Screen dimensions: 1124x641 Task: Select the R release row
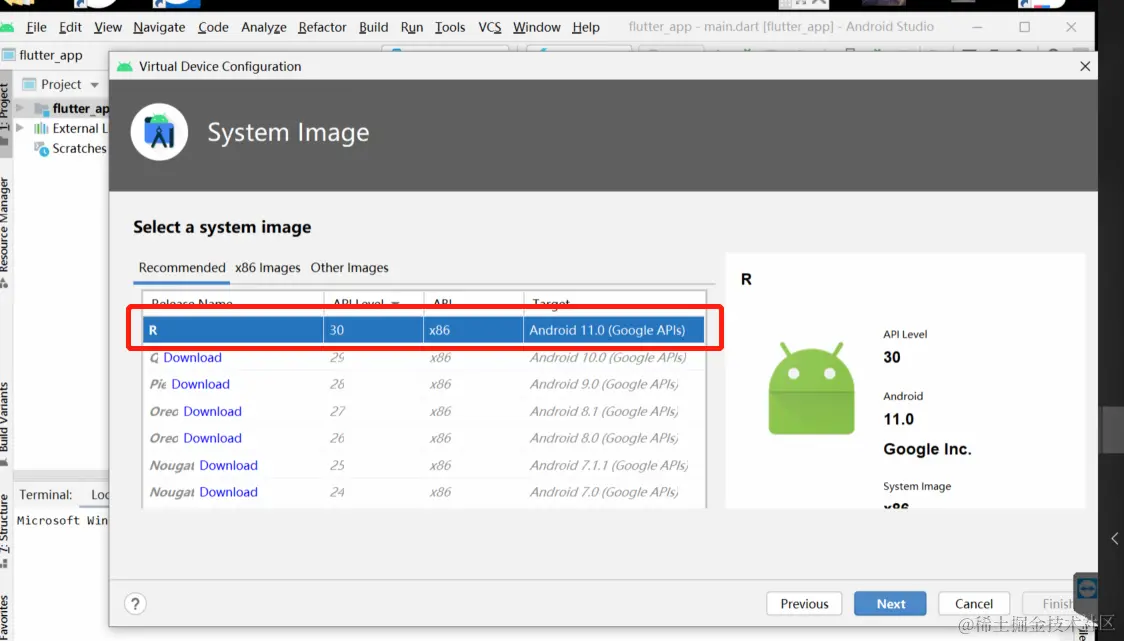[x=424, y=330]
